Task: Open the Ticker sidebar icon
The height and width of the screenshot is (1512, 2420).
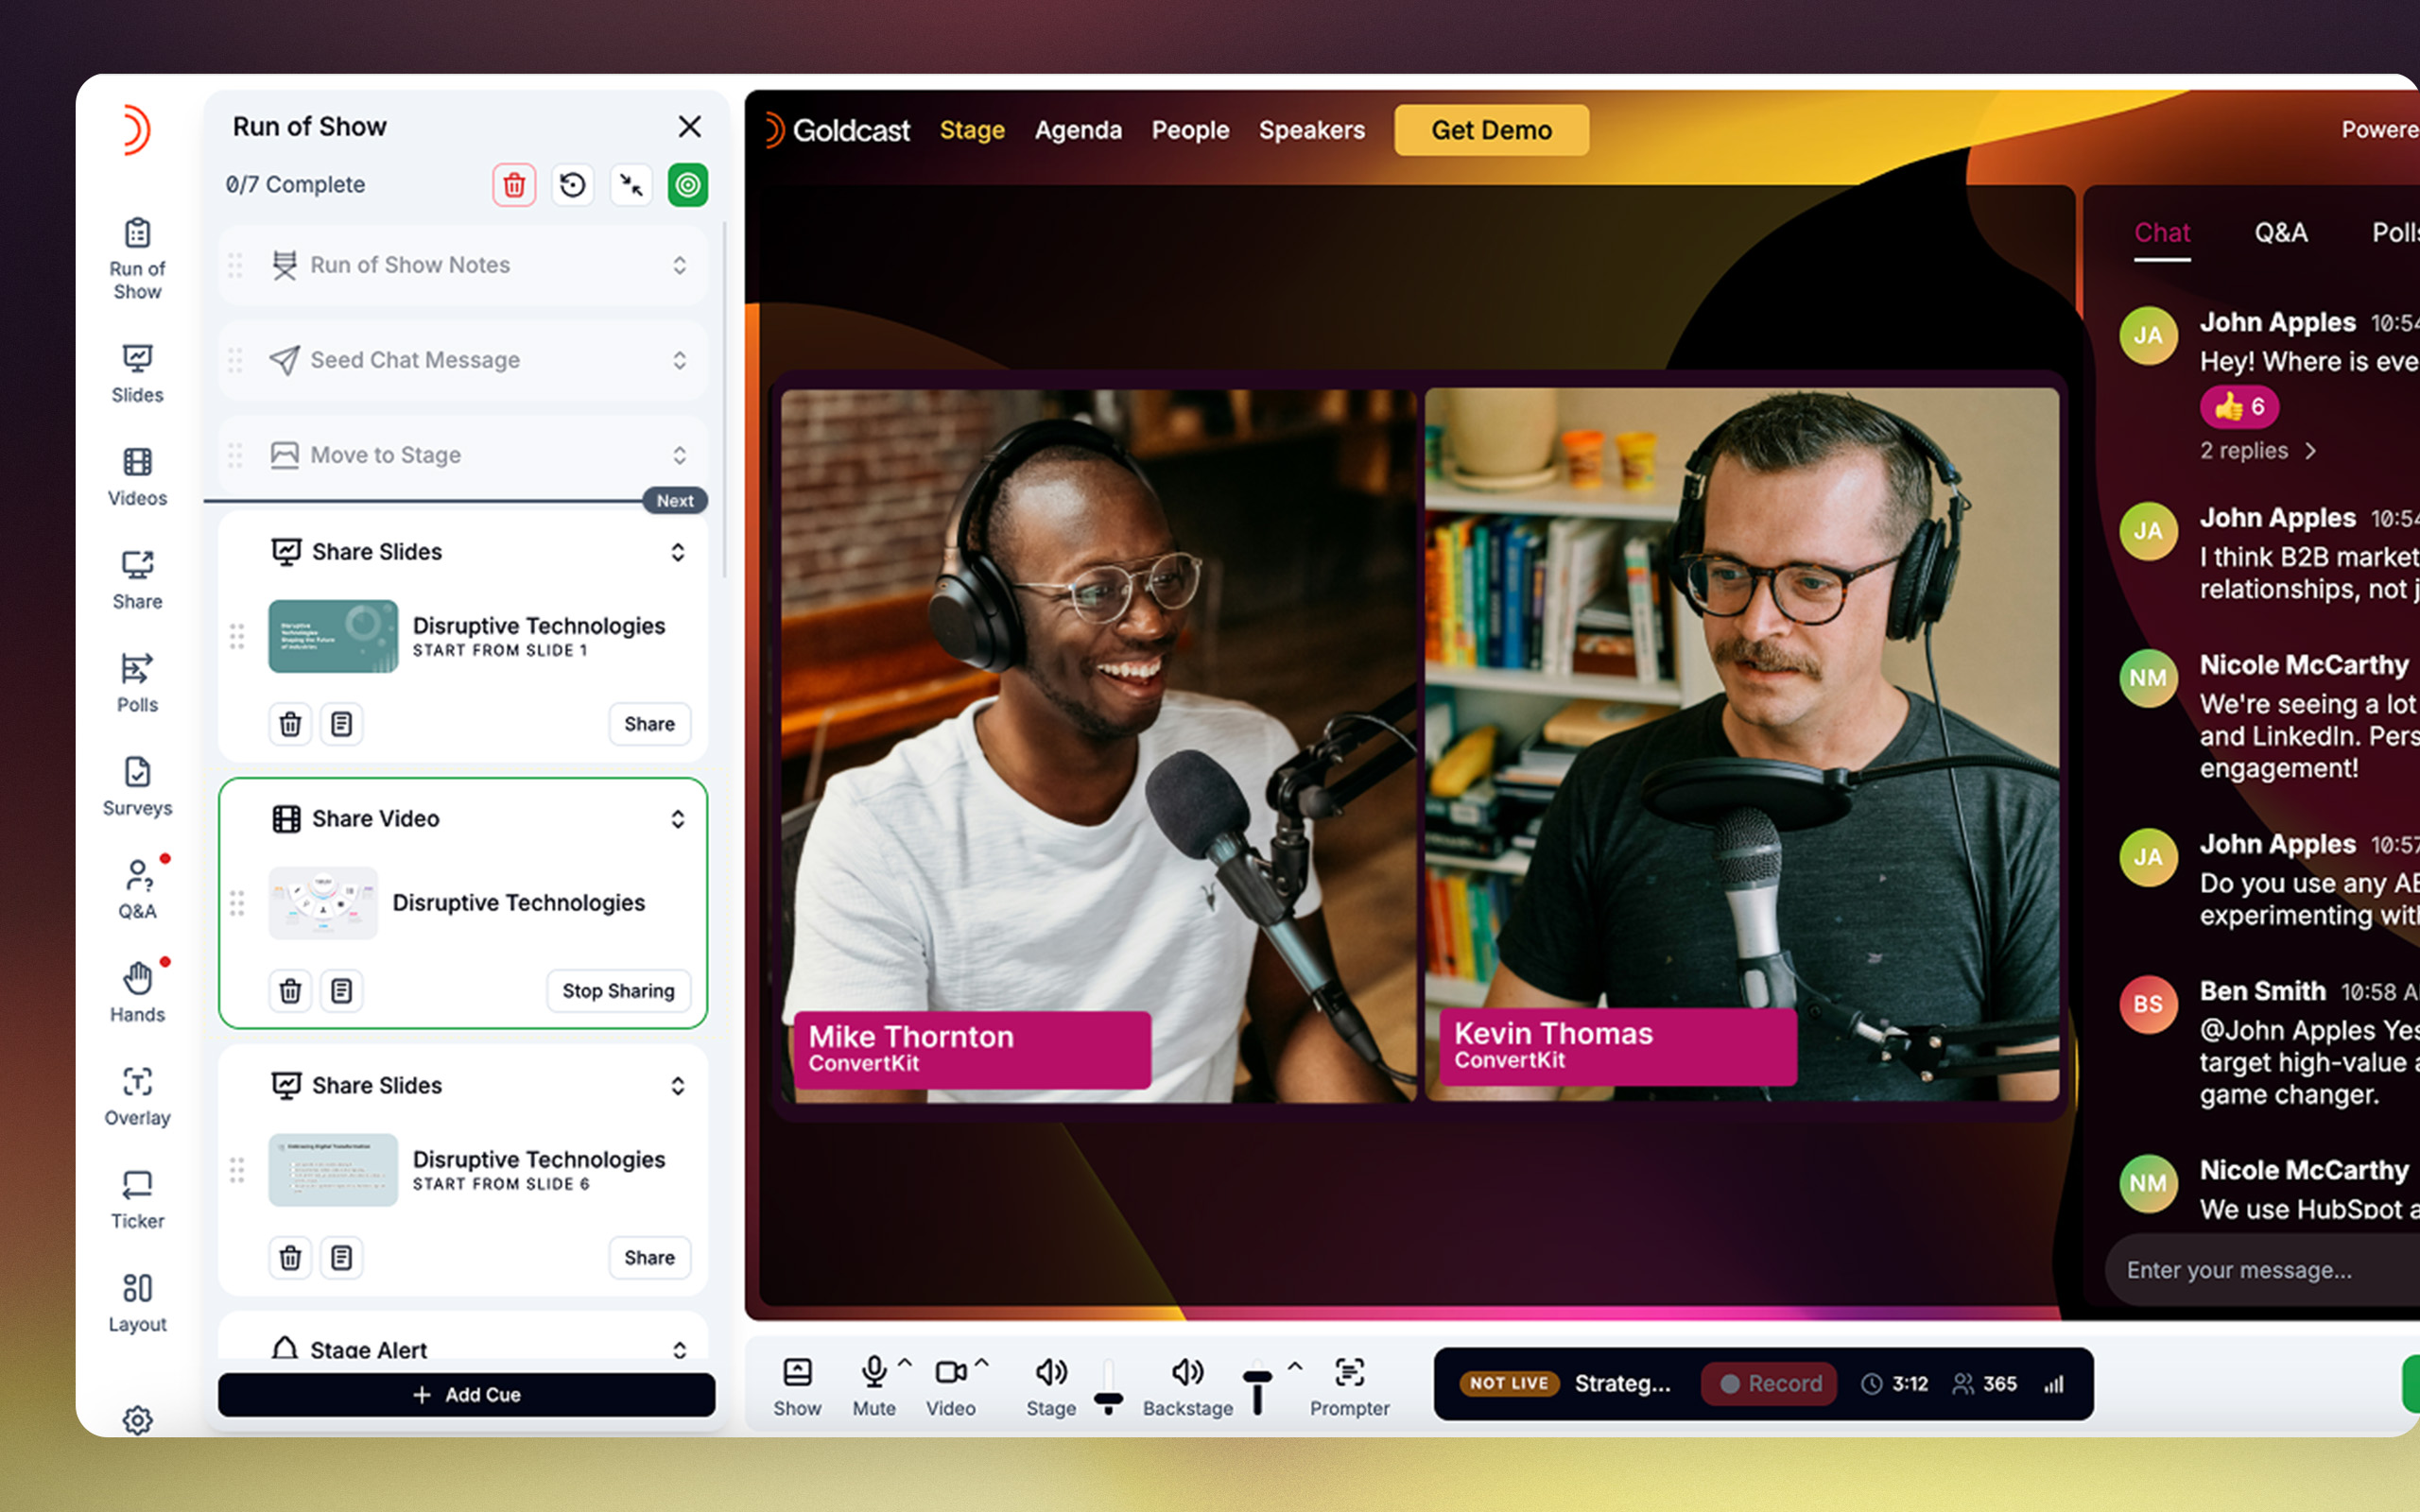Action: 137,1199
